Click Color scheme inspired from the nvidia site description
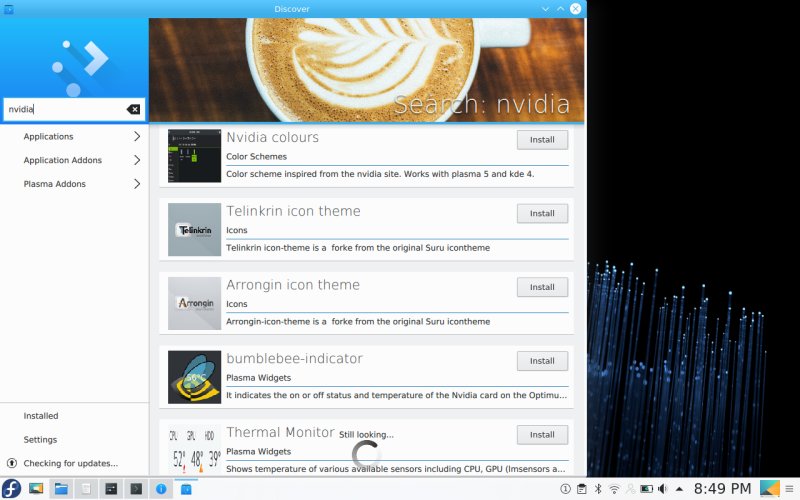Image resolution: width=800 pixels, height=500 pixels. tap(380, 174)
